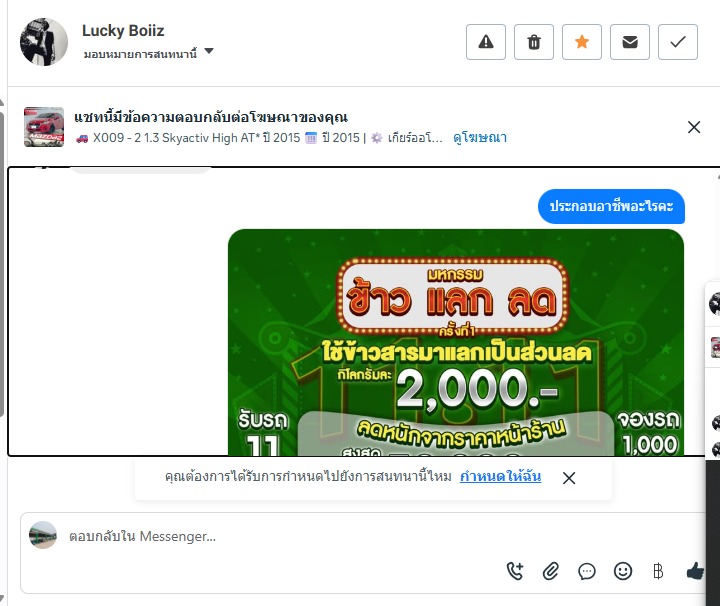Image resolution: width=720 pixels, height=606 pixels.
Task: Click the Lucky Boiiz contact name
Action: (123, 31)
